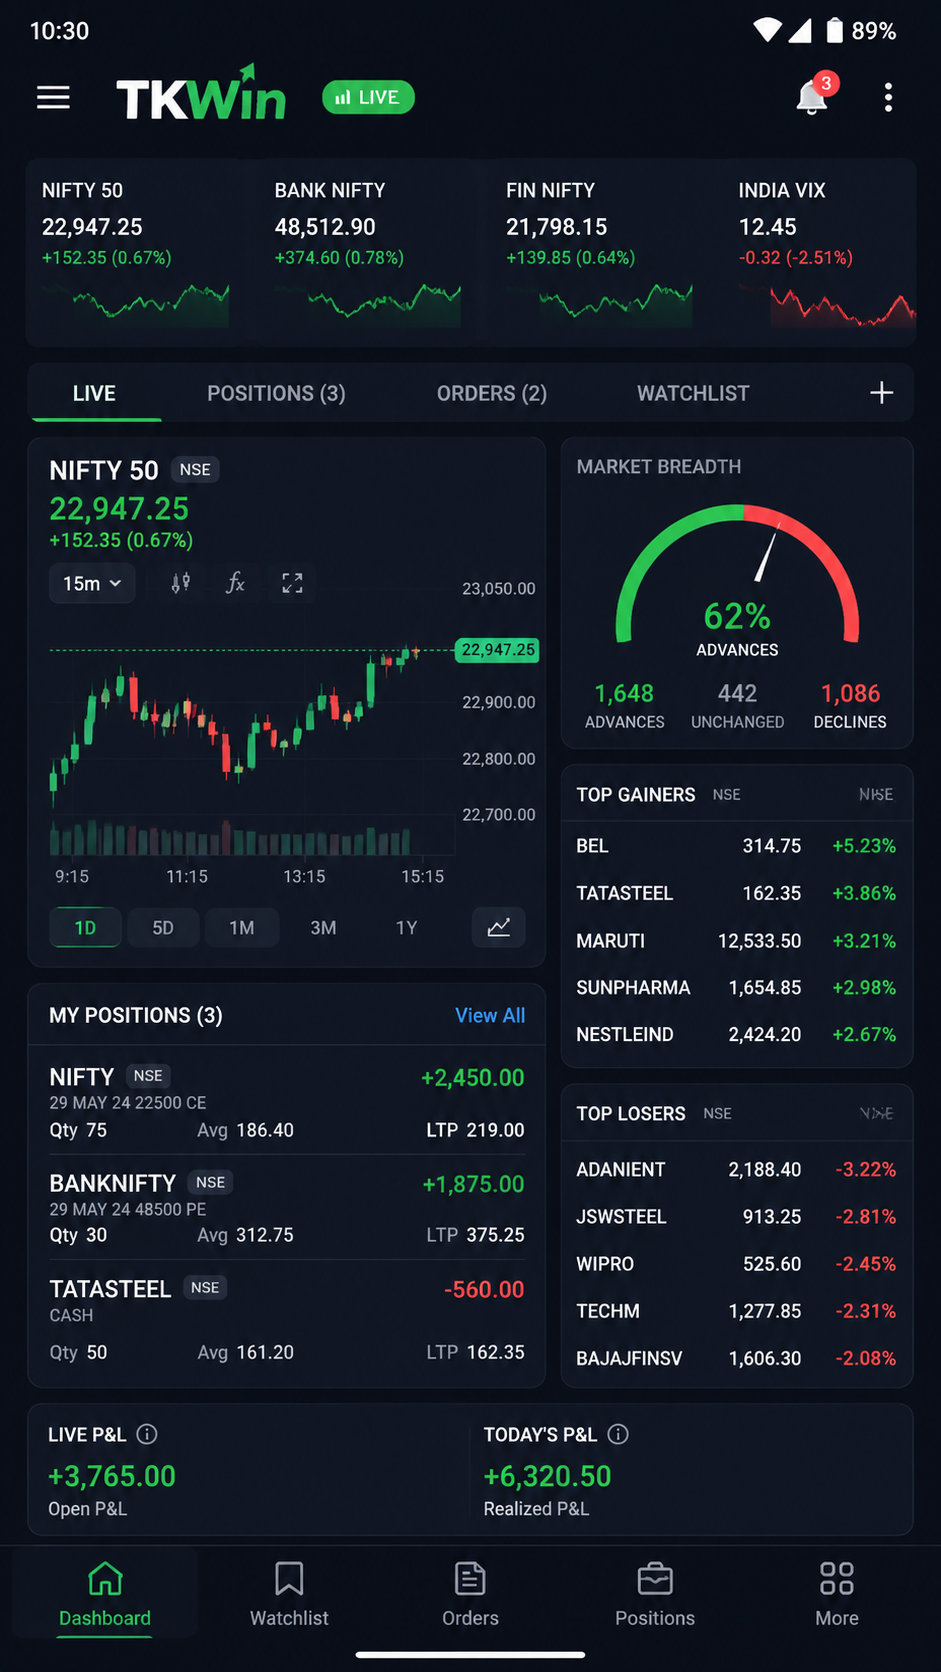Select the 1D chart range
Viewport: 941px width, 1672px height.
pyautogui.click(x=86, y=927)
